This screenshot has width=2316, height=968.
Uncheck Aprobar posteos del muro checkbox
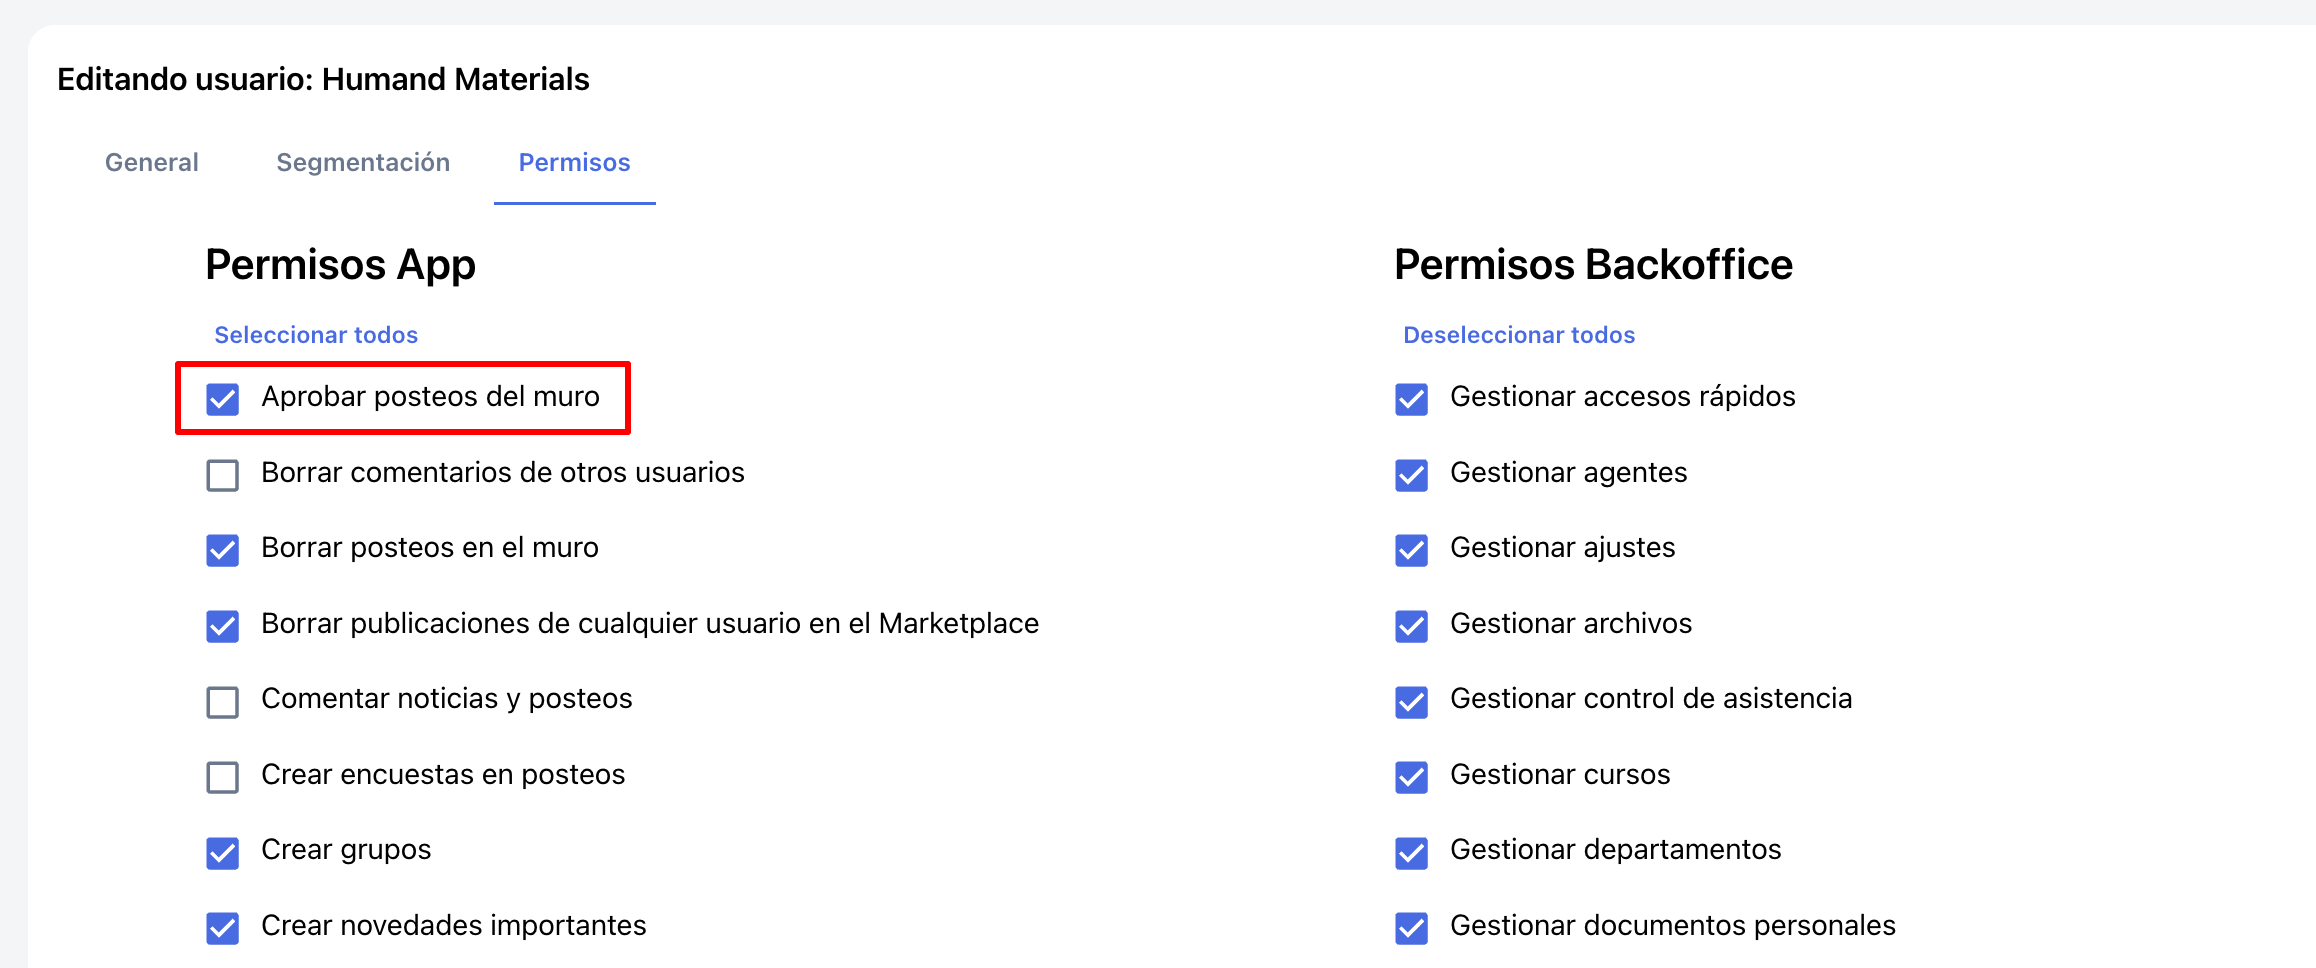tap(222, 399)
